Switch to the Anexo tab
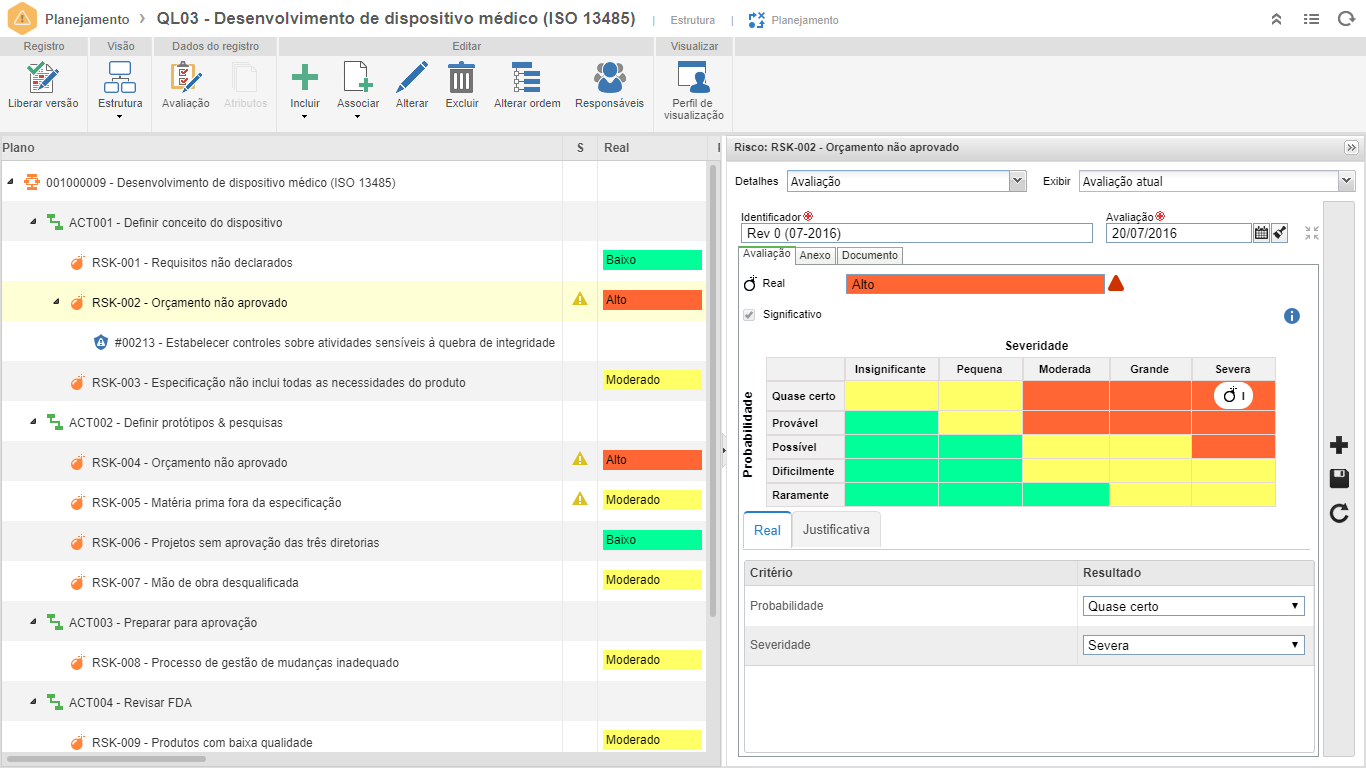 click(815, 255)
